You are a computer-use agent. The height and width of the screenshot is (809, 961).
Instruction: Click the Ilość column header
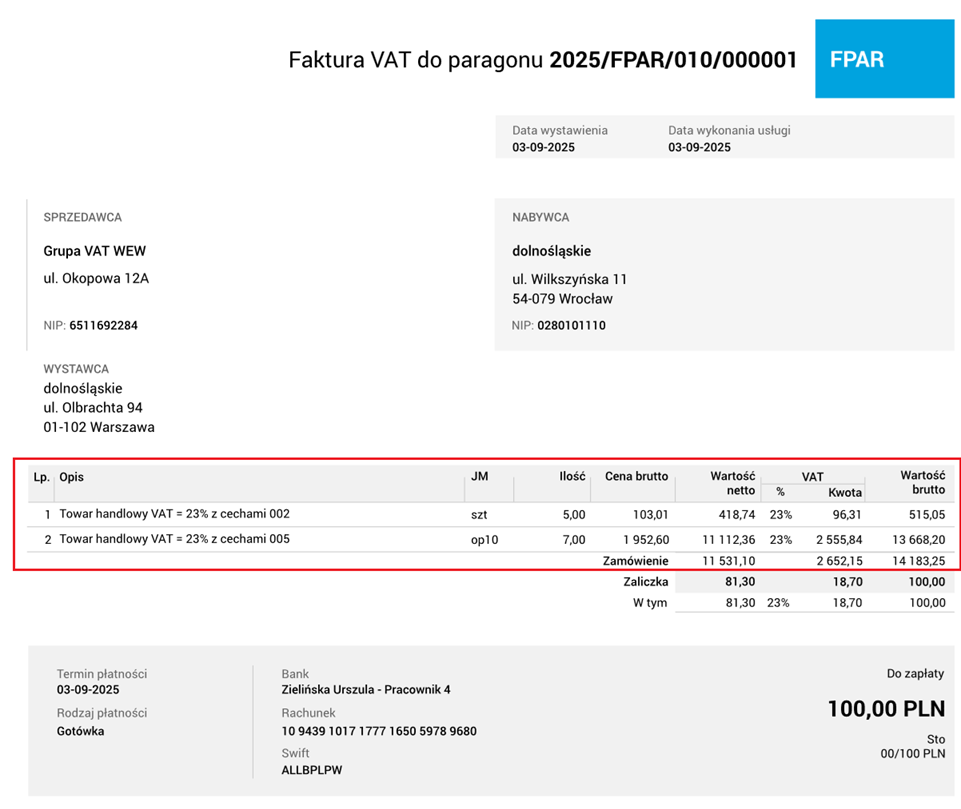click(572, 476)
